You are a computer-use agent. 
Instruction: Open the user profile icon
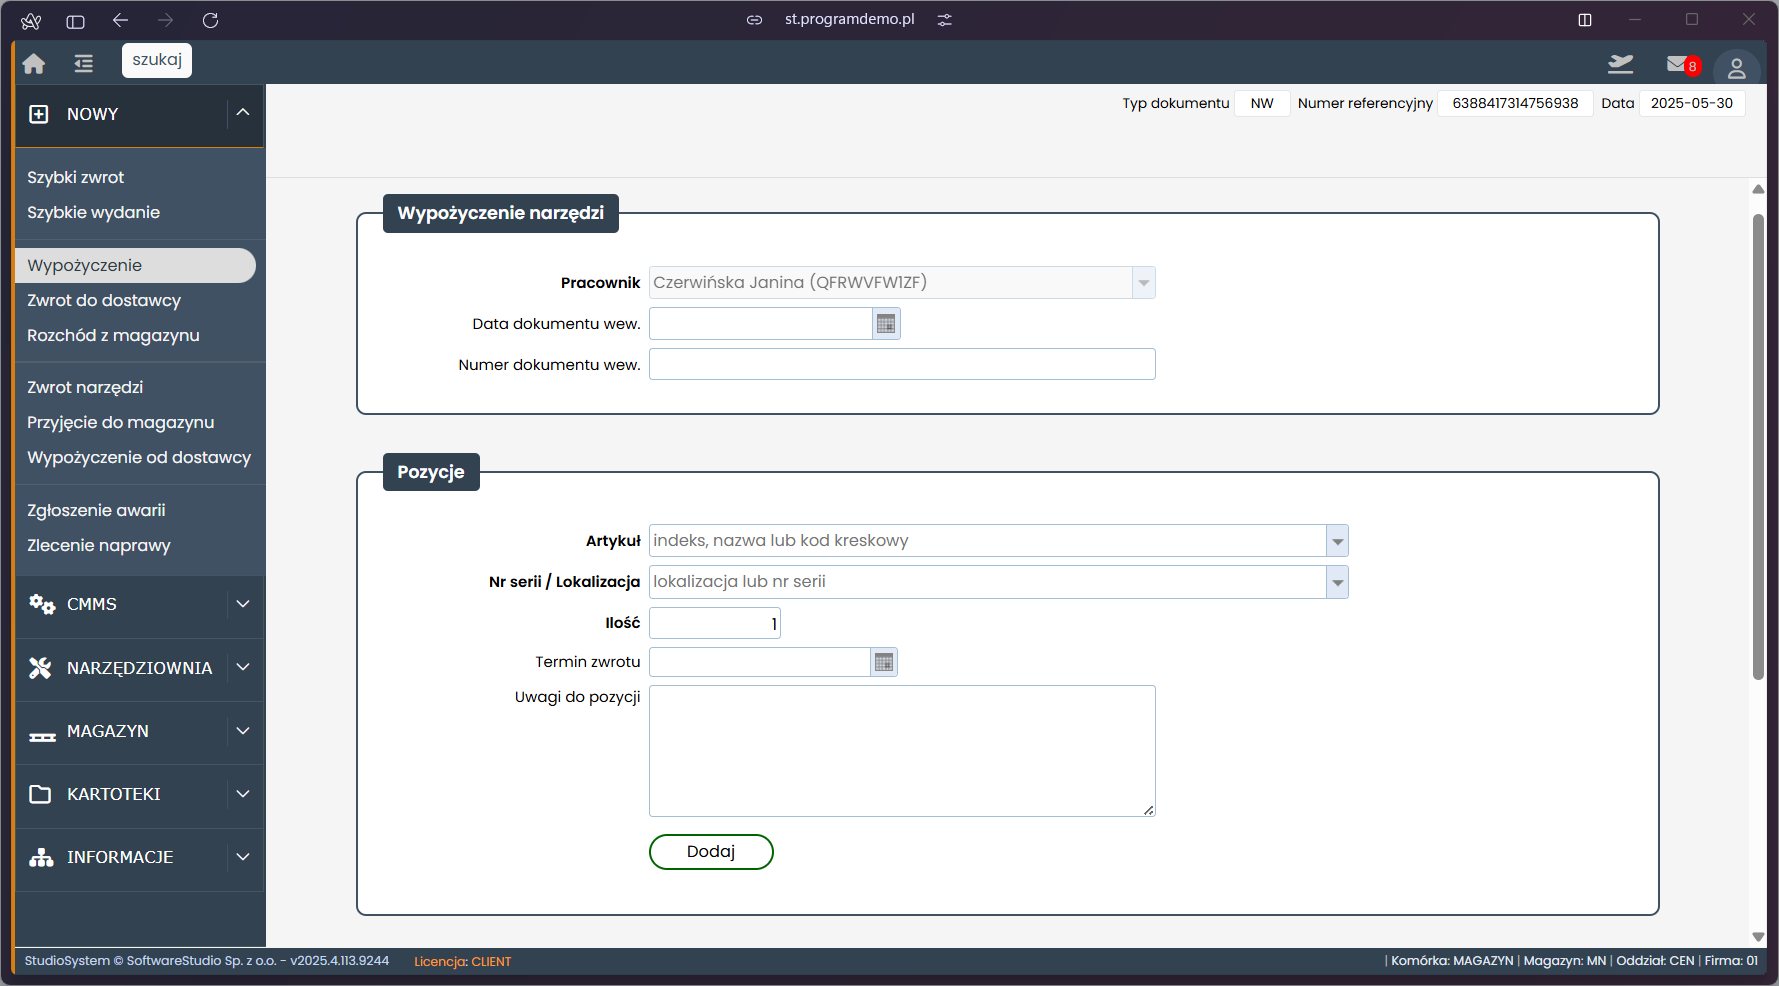click(x=1736, y=68)
